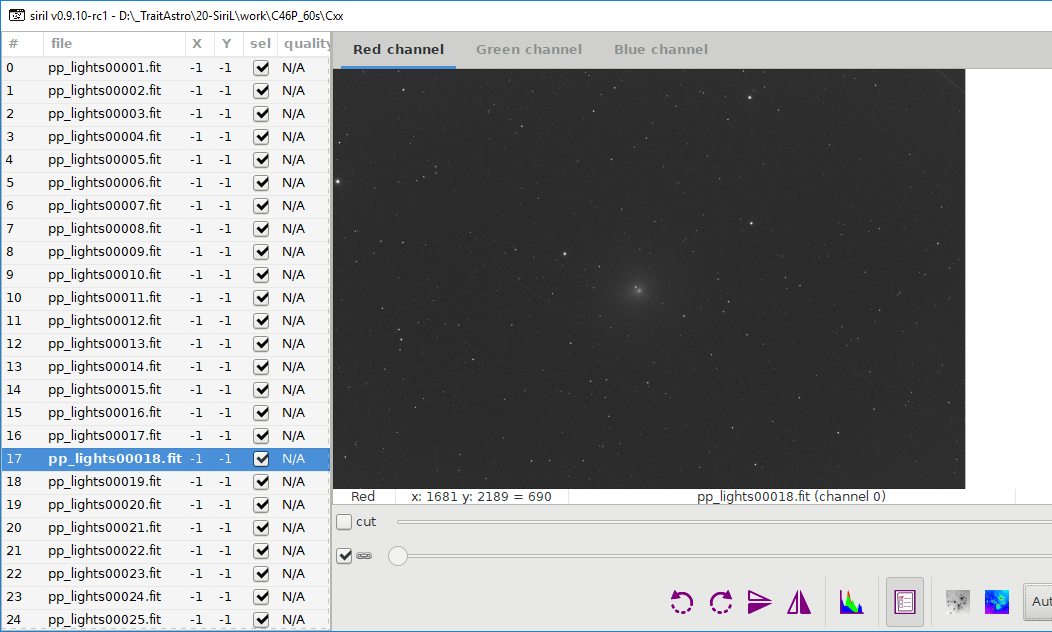
Task: Select the pp_lights00021.fit row
Action: (166, 527)
